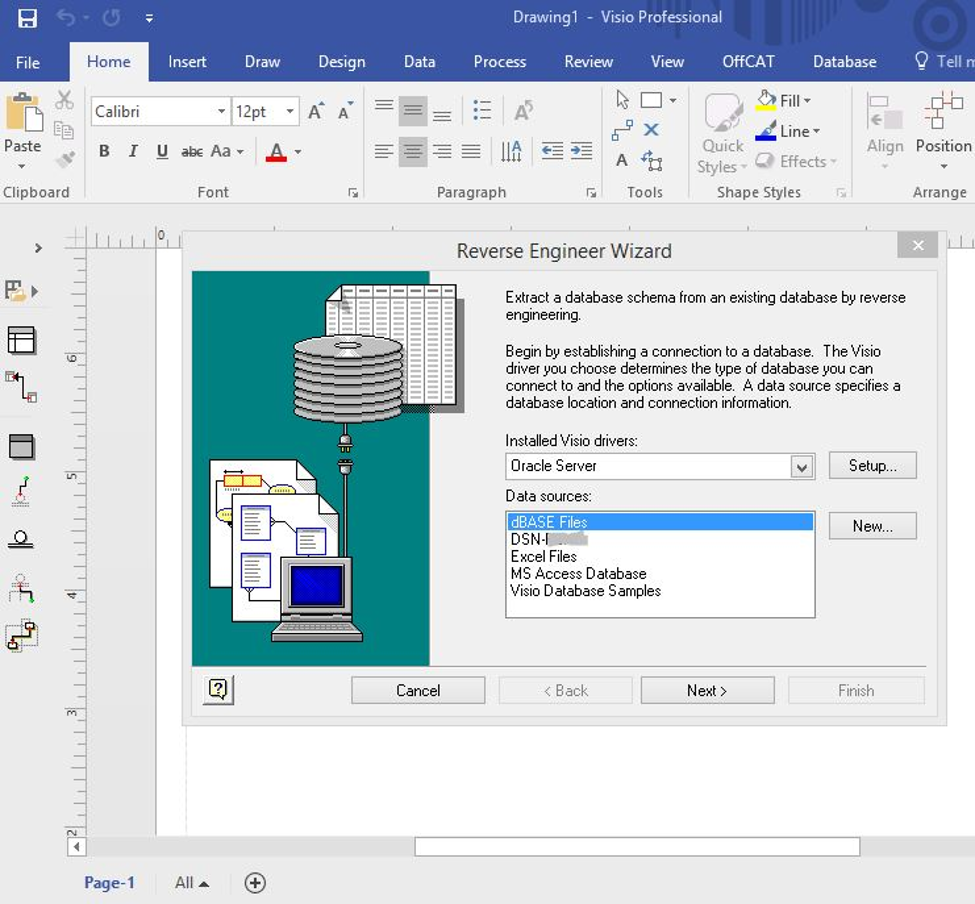Viewport: 975px width, 904px height.
Task: Open the Installed Visio drivers dropdown
Action: point(801,466)
